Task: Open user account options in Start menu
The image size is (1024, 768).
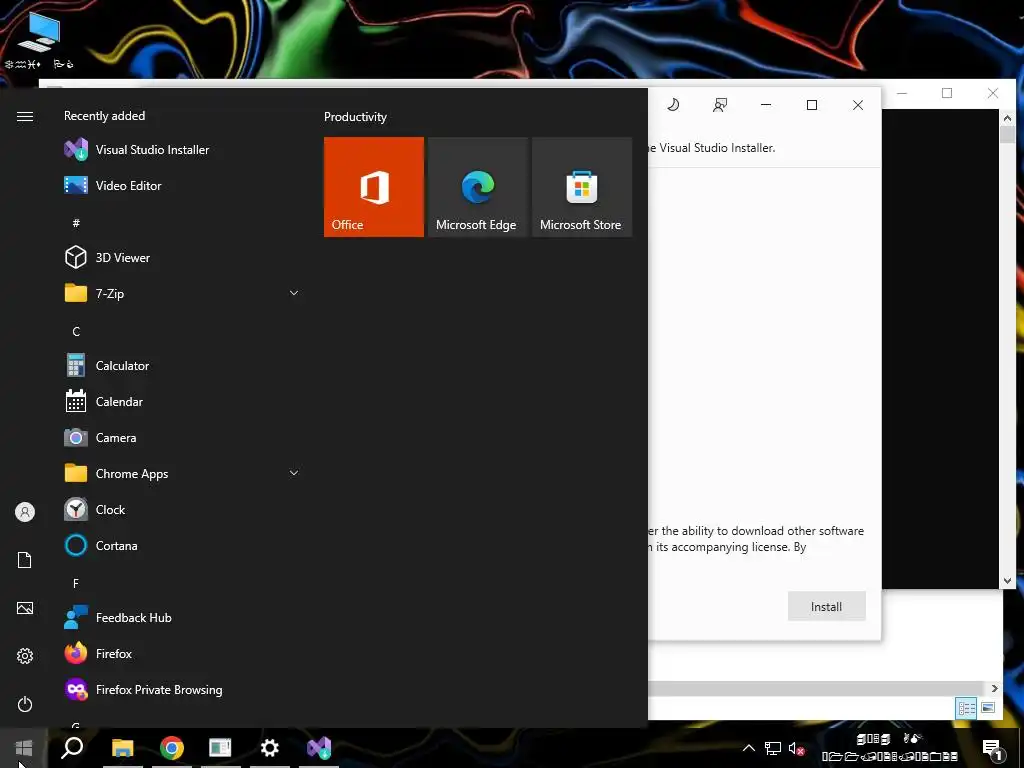Action: click(x=25, y=512)
